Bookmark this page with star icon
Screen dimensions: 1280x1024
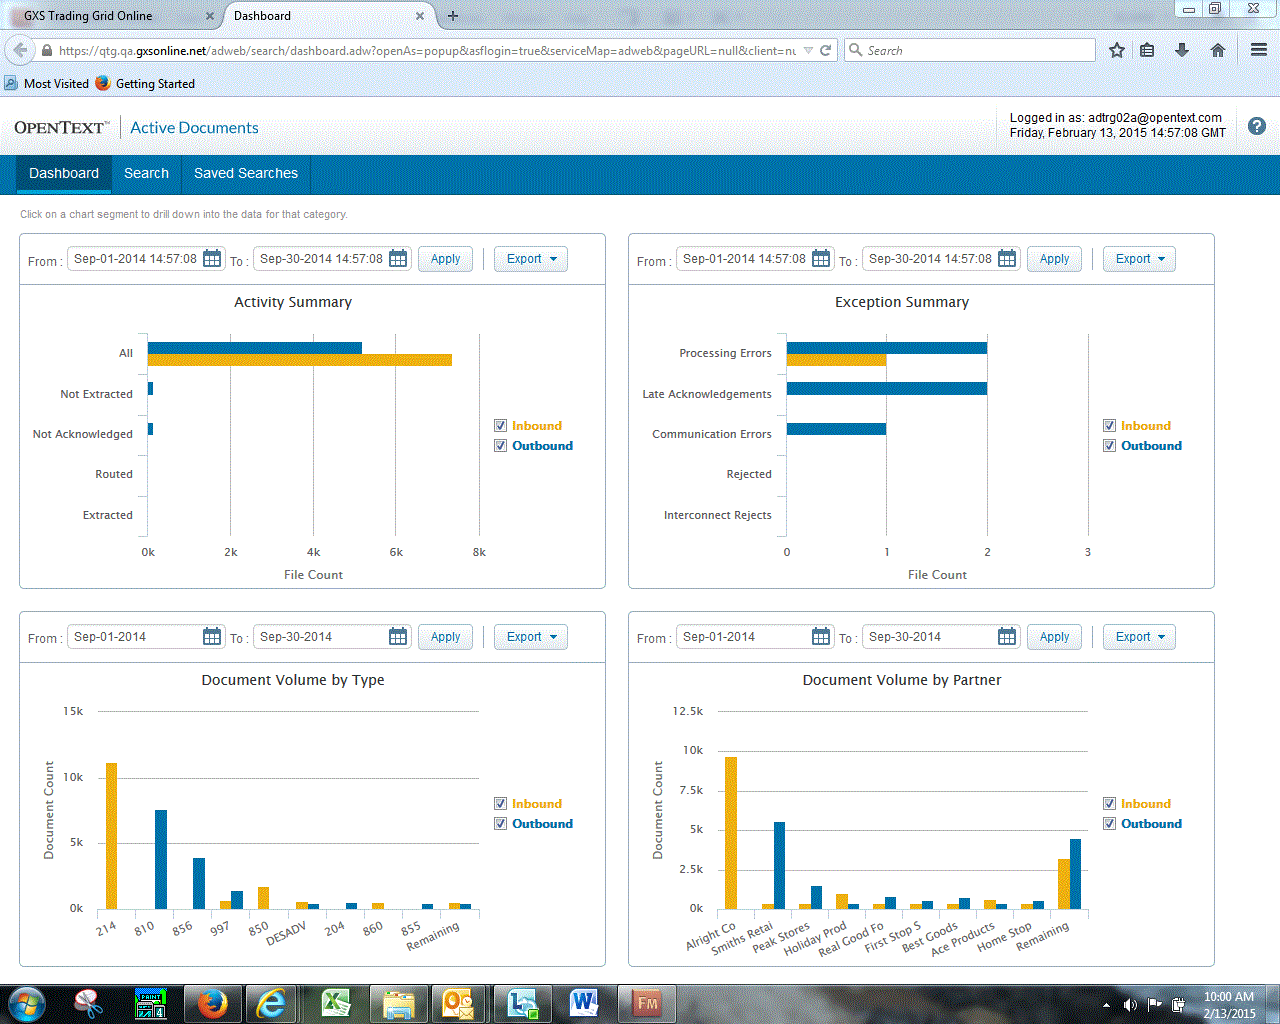[1117, 50]
